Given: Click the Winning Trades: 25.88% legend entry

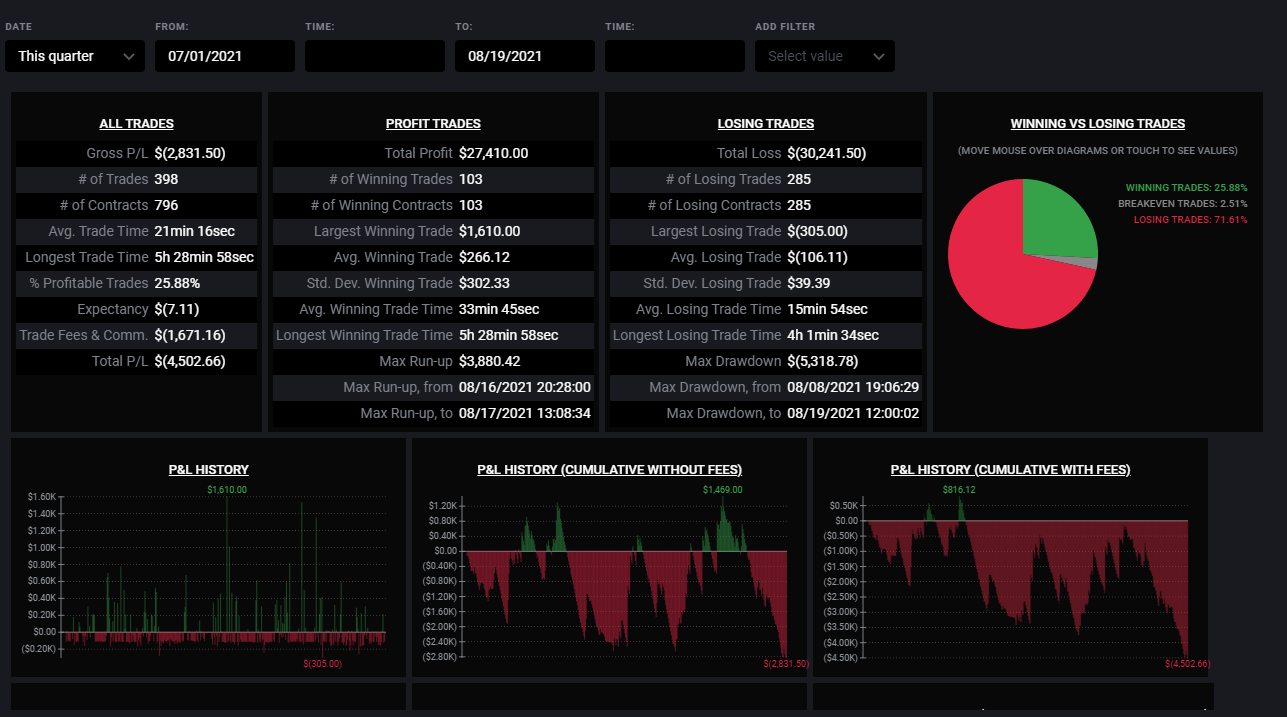Looking at the screenshot, I should pos(1186,188).
